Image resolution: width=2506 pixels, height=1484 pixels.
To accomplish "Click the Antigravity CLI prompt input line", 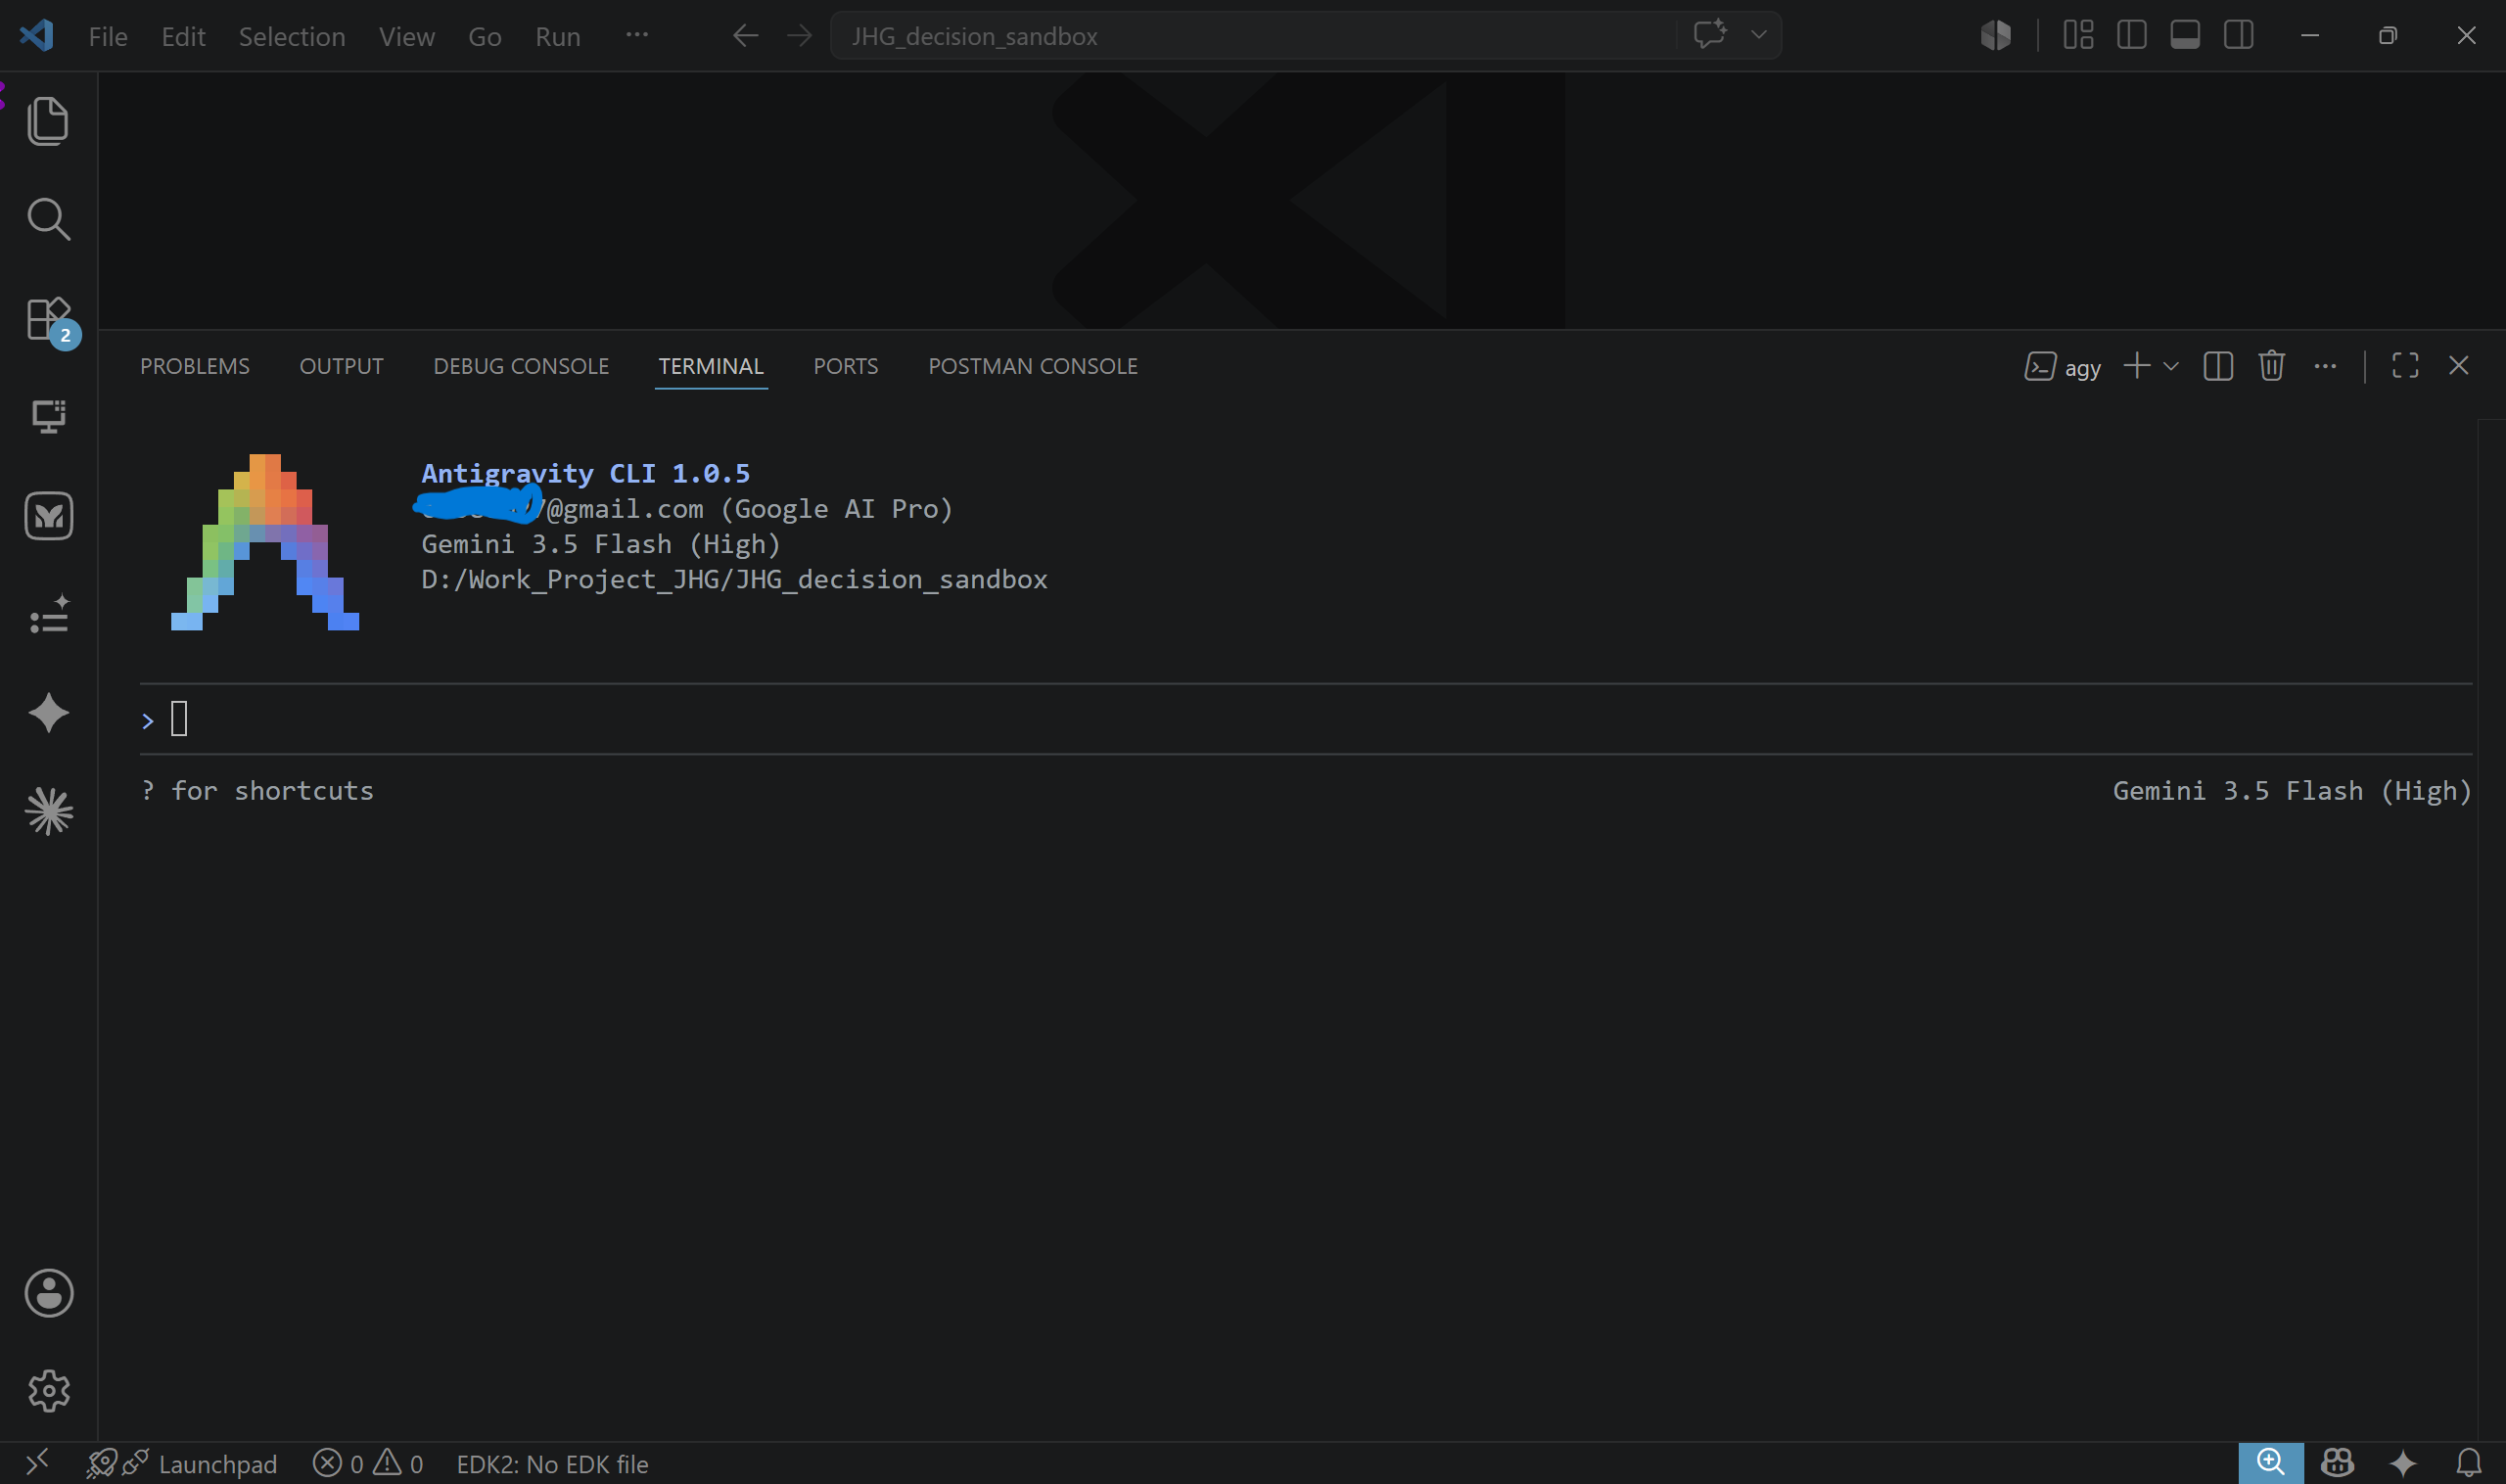I will [1306, 719].
